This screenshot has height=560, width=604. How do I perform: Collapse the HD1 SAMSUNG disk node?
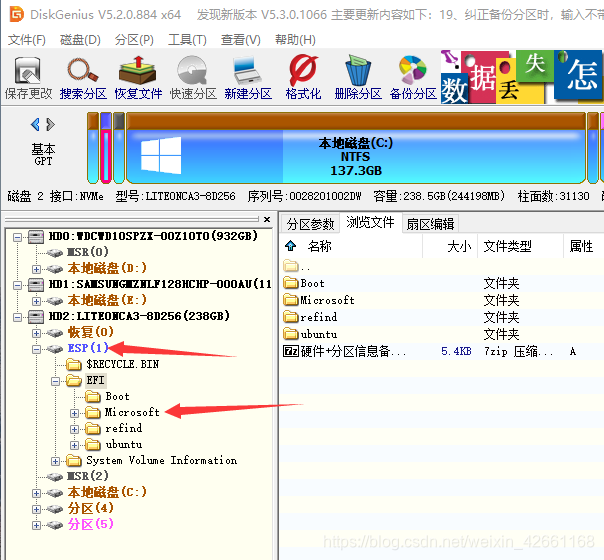click(17, 285)
